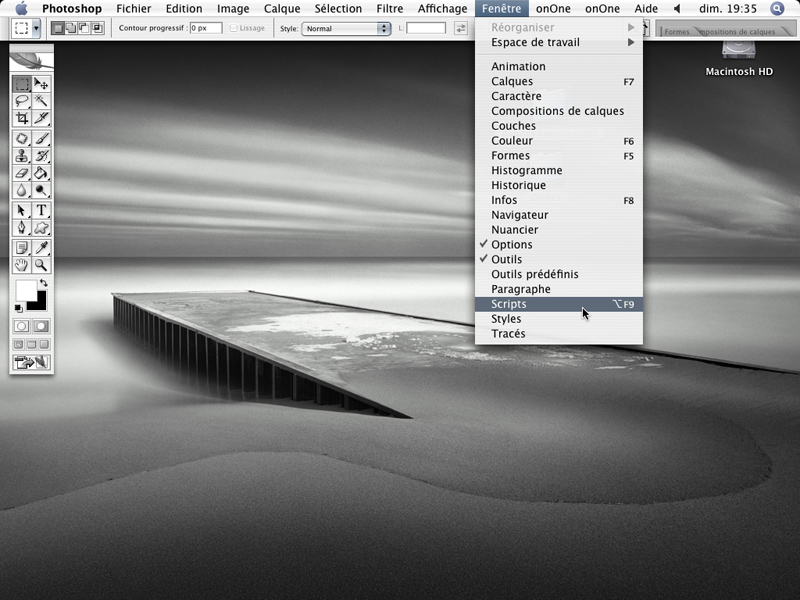800x600 pixels.
Task: Uncheck Options in the Fenêtre menu
Action: click(x=559, y=244)
